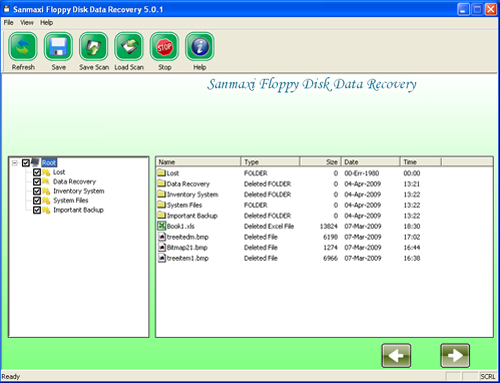Click the Save Scan toolbar icon
Image resolution: width=500 pixels, height=383 pixels.
[94, 46]
